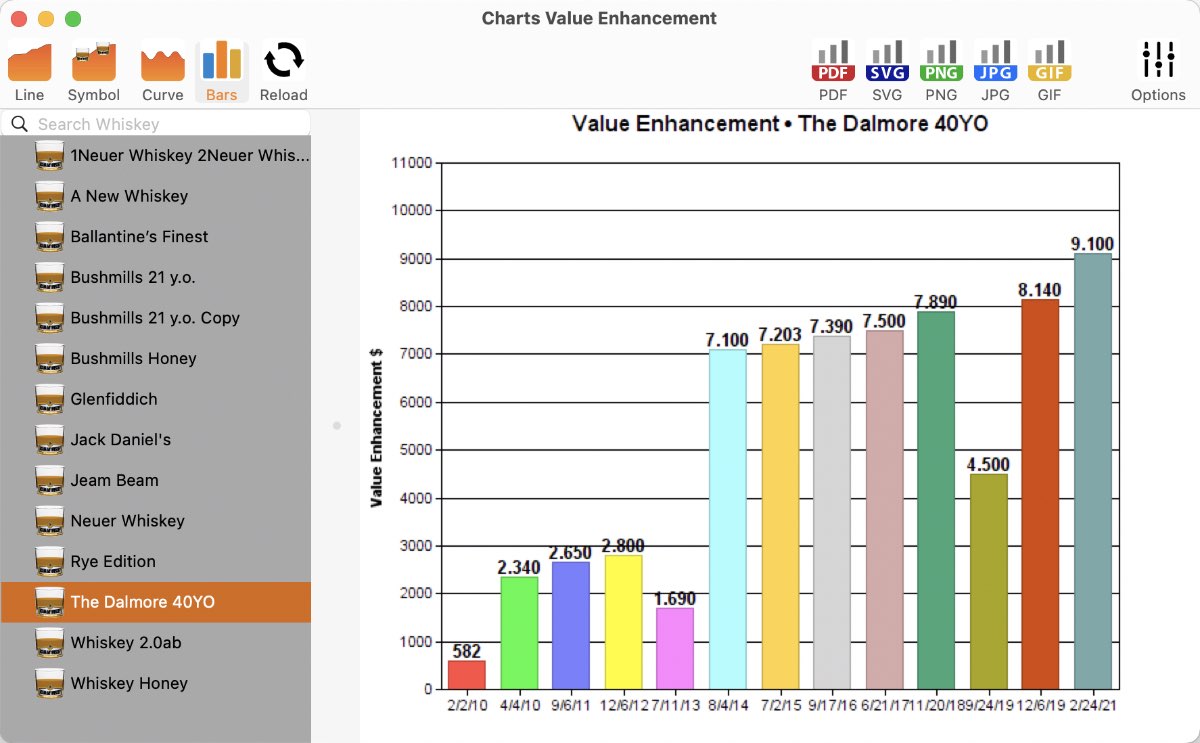This screenshot has height=743, width=1200.
Task: Click the teal 9.100 bar
Action: [x=1092, y=471]
